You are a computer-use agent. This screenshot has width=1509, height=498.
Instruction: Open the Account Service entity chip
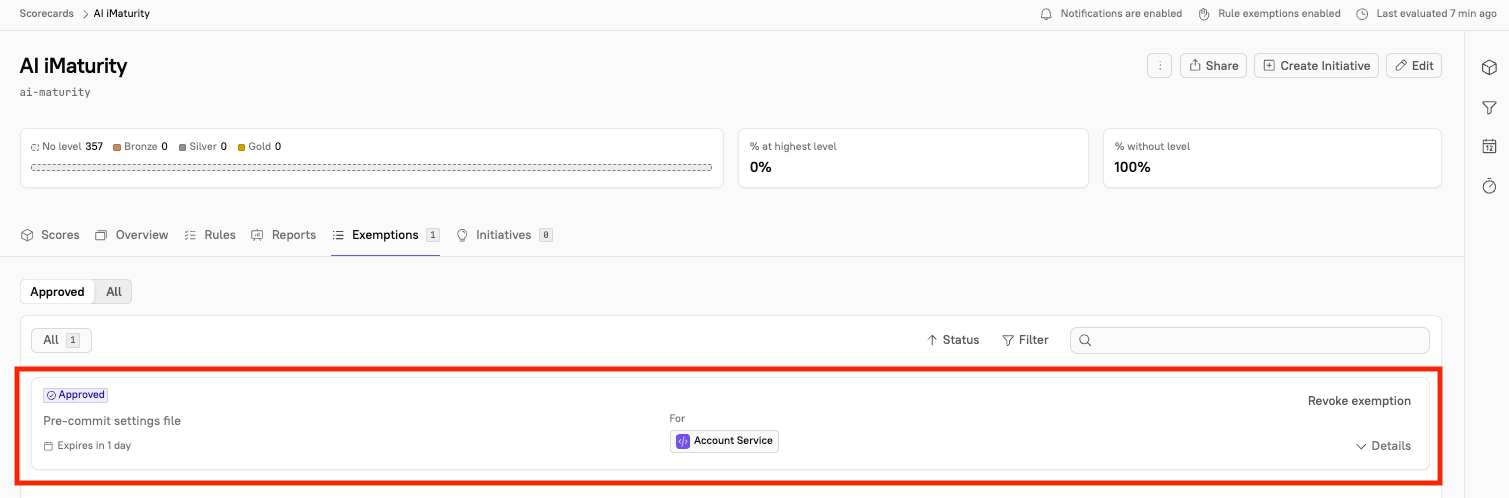coord(724,441)
